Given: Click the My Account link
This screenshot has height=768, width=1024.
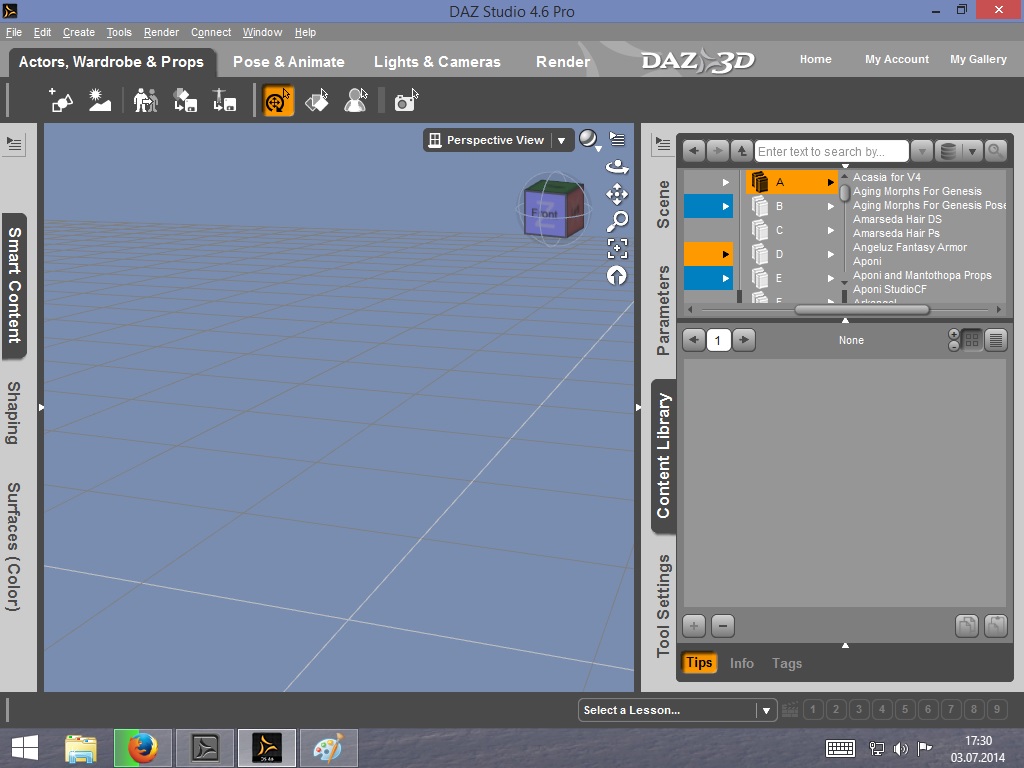Looking at the screenshot, I should click(x=897, y=59).
